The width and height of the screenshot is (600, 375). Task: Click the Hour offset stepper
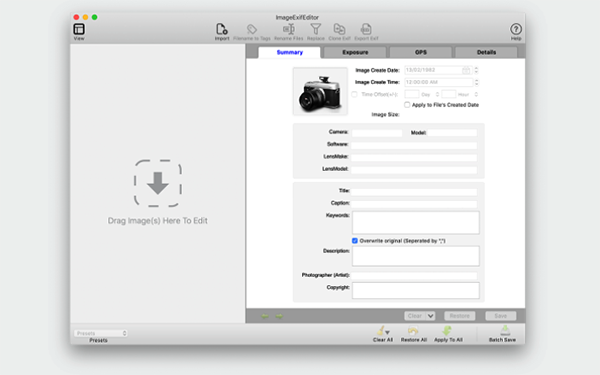(x=476, y=94)
